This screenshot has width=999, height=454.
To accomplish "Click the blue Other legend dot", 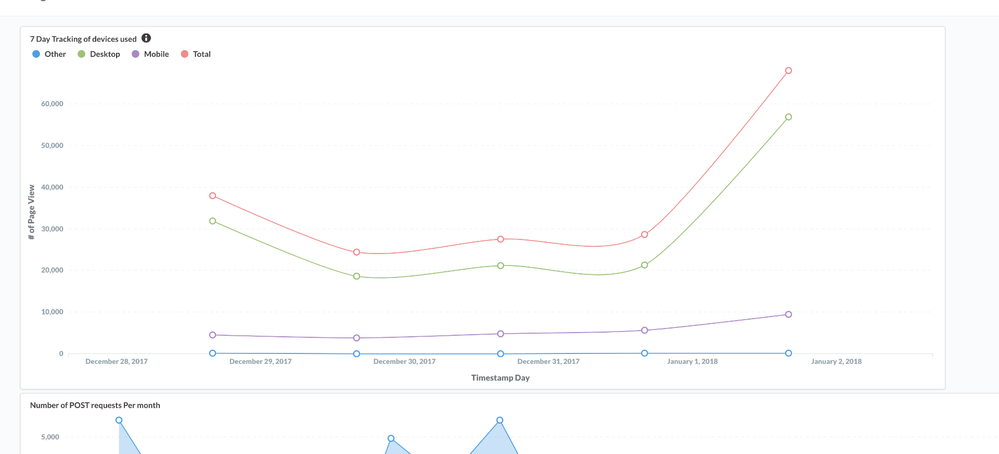I will coord(36,54).
